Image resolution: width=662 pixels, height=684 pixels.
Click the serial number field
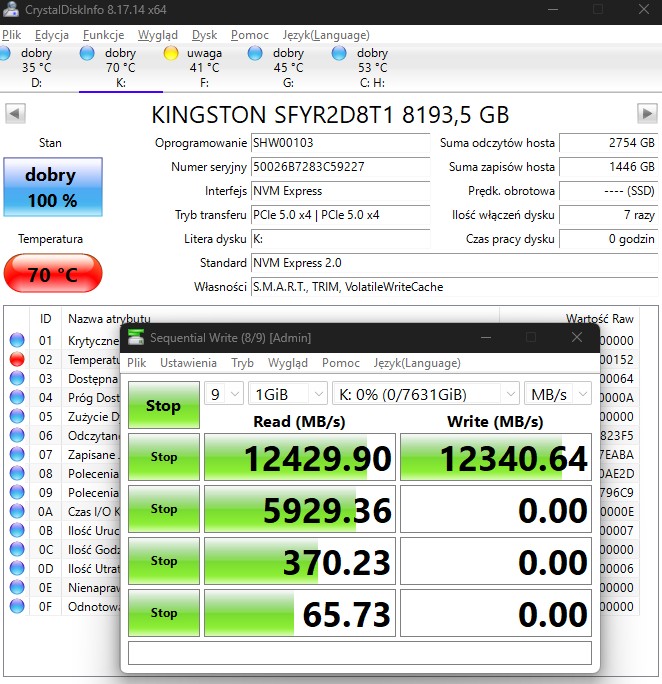point(339,167)
